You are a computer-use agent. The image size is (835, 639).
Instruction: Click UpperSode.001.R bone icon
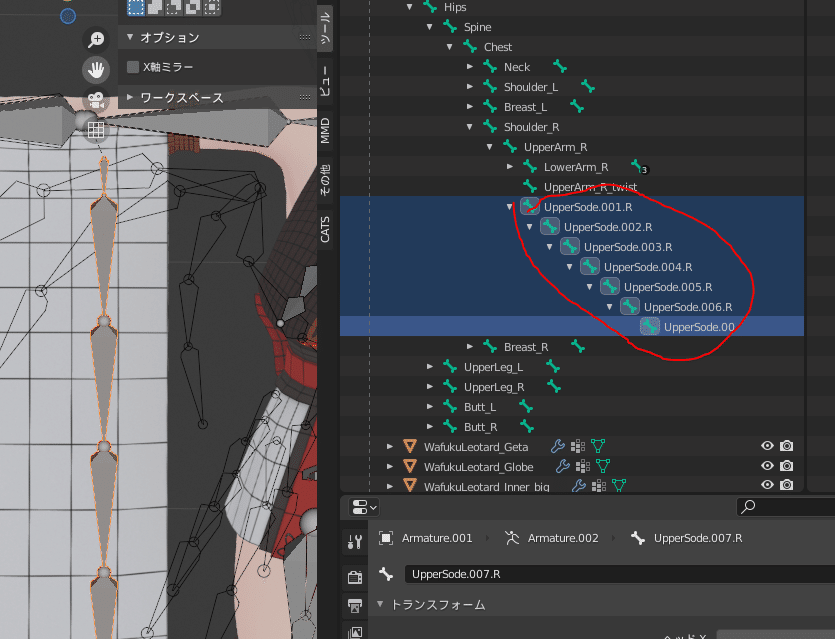(529, 206)
